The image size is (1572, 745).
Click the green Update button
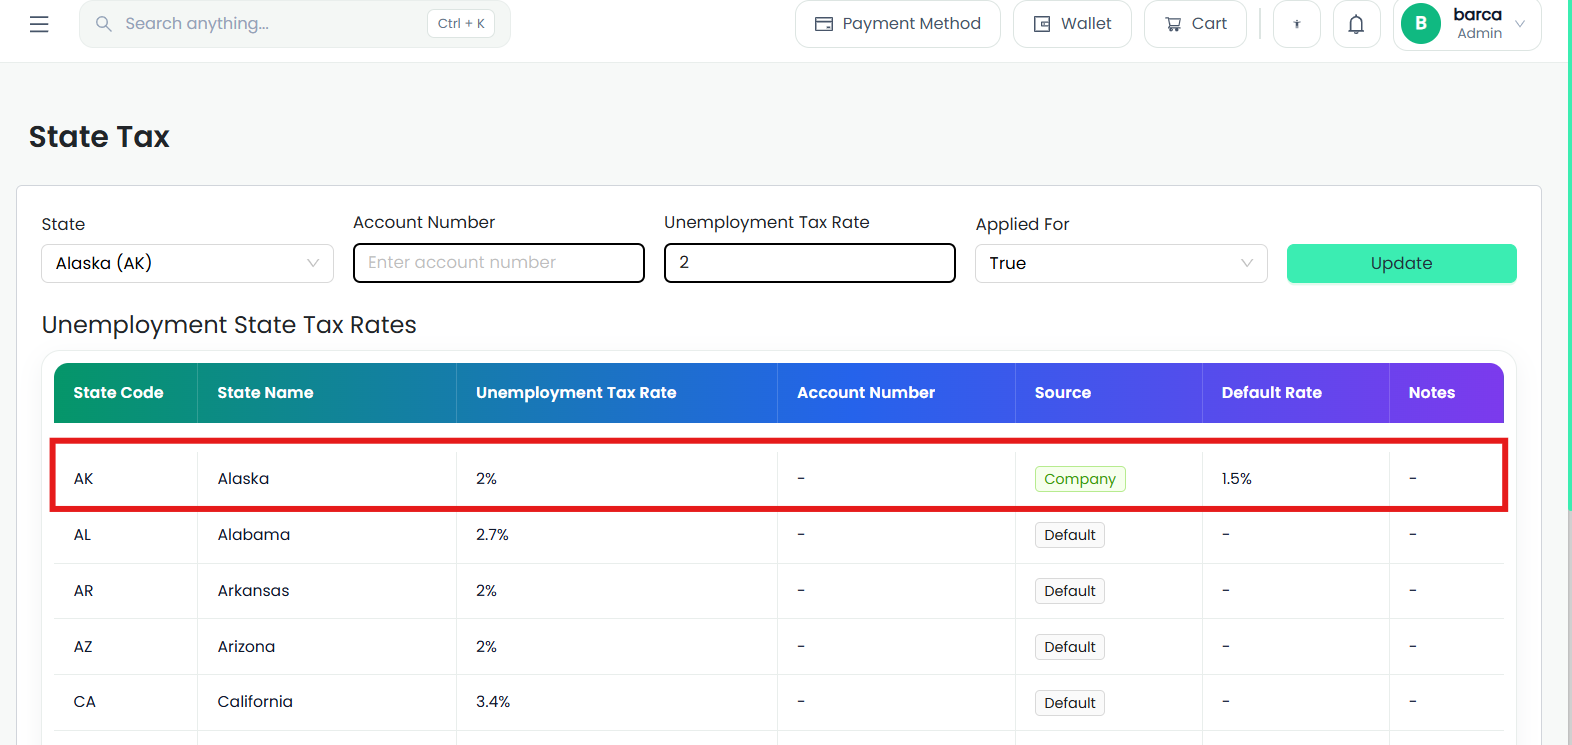[x=1401, y=263]
